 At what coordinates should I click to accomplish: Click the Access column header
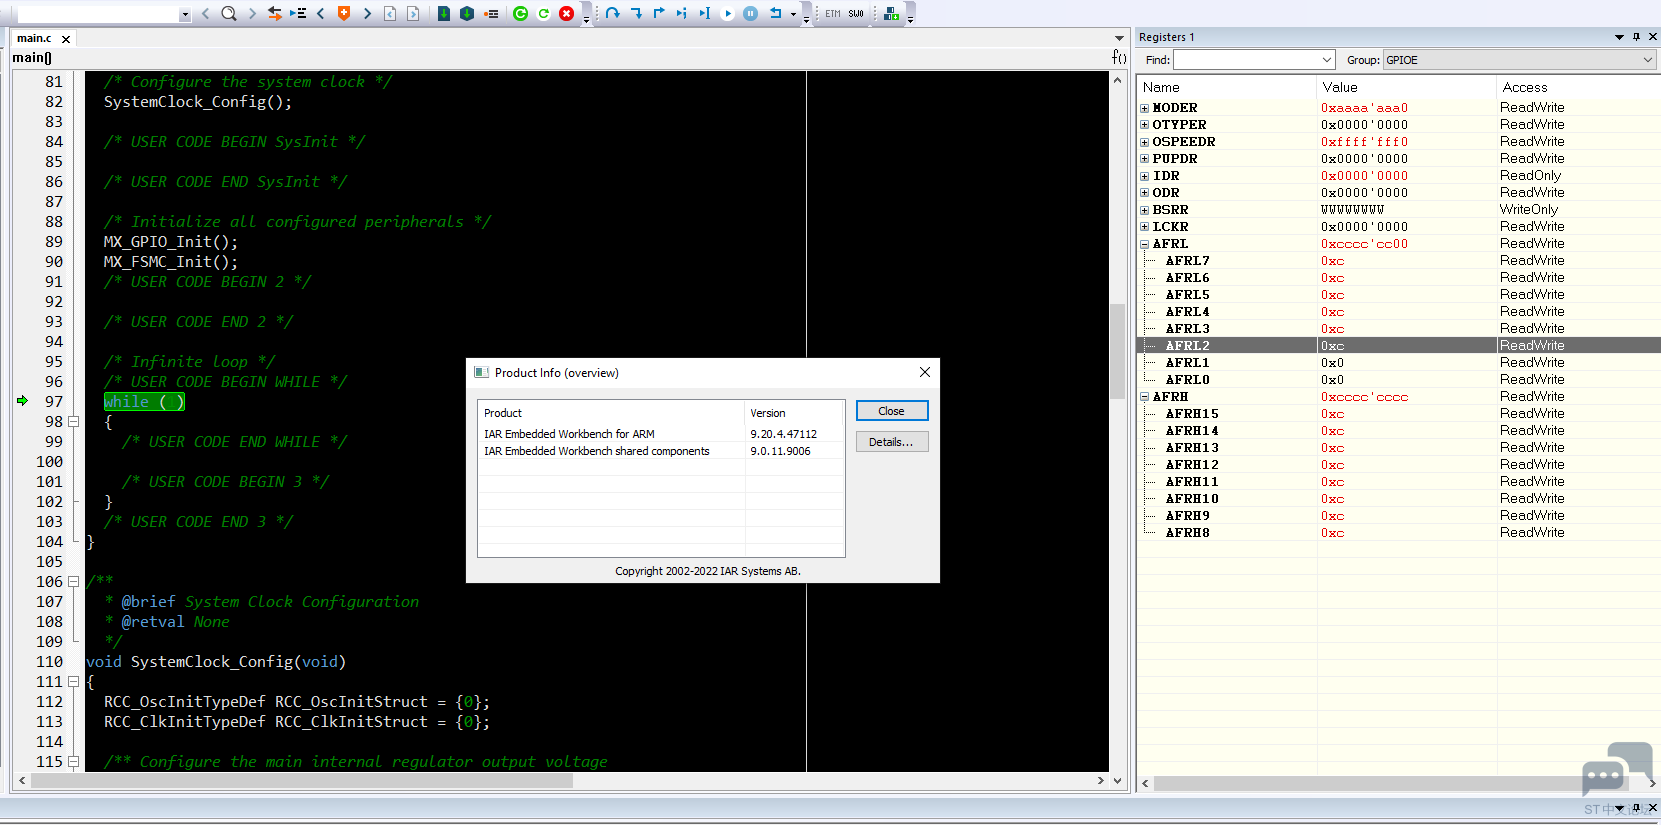(1524, 87)
